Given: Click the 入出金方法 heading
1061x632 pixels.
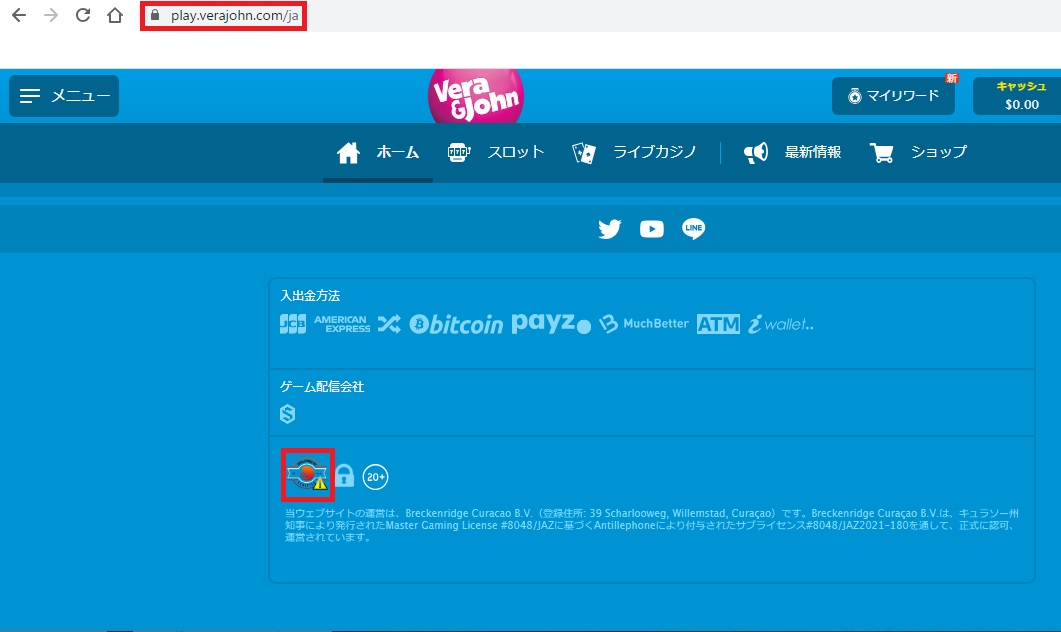Looking at the screenshot, I should [310, 296].
